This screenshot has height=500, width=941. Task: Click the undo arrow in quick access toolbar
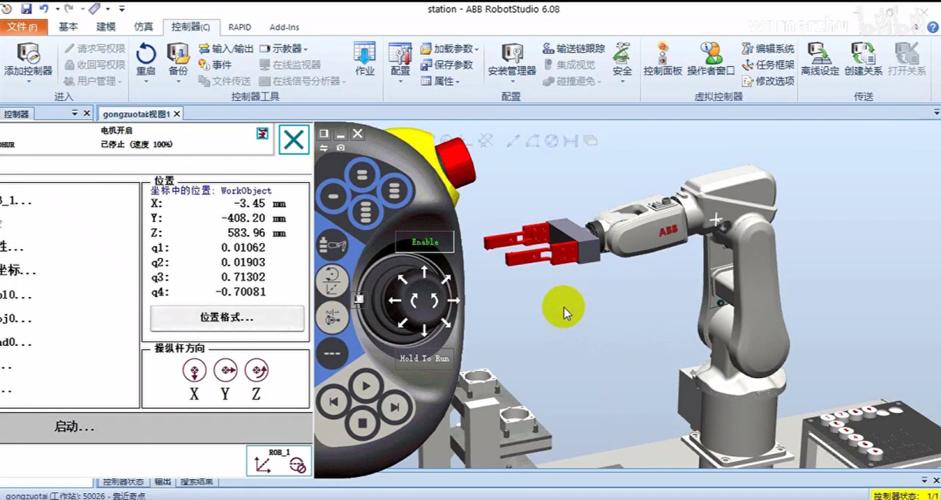click(44, 9)
